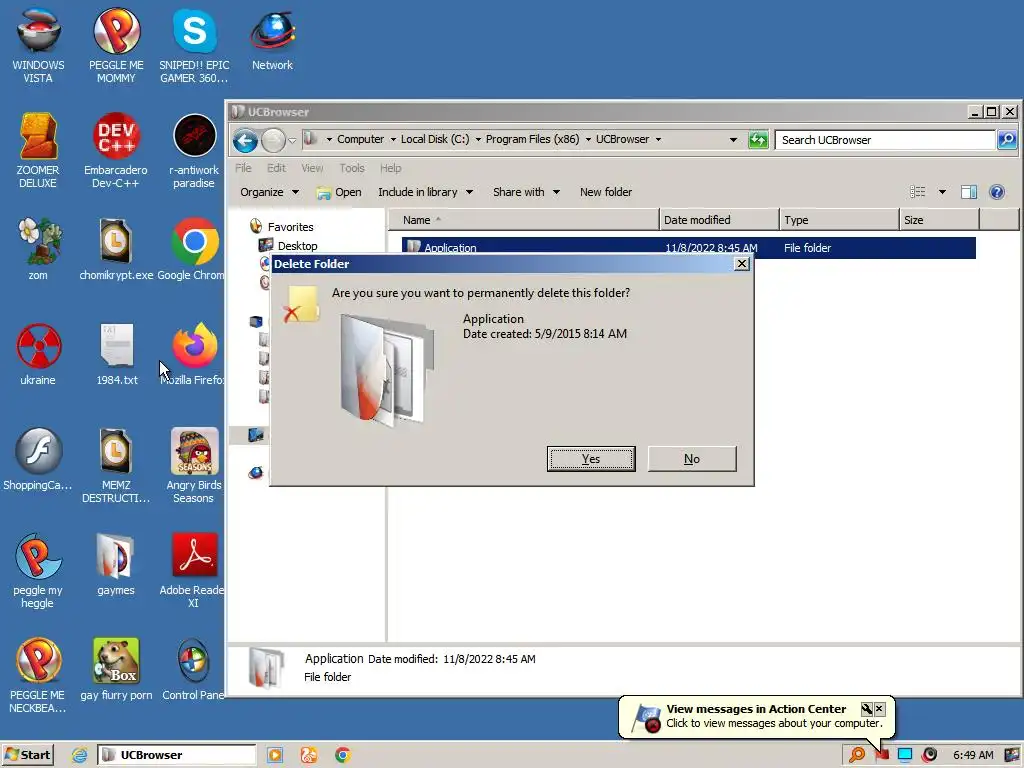Image resolution: width=1024 pixels, height=768 pixels.
Task: Click the Back arrow in UCBrowser window
Action: [x=246, y=140]
